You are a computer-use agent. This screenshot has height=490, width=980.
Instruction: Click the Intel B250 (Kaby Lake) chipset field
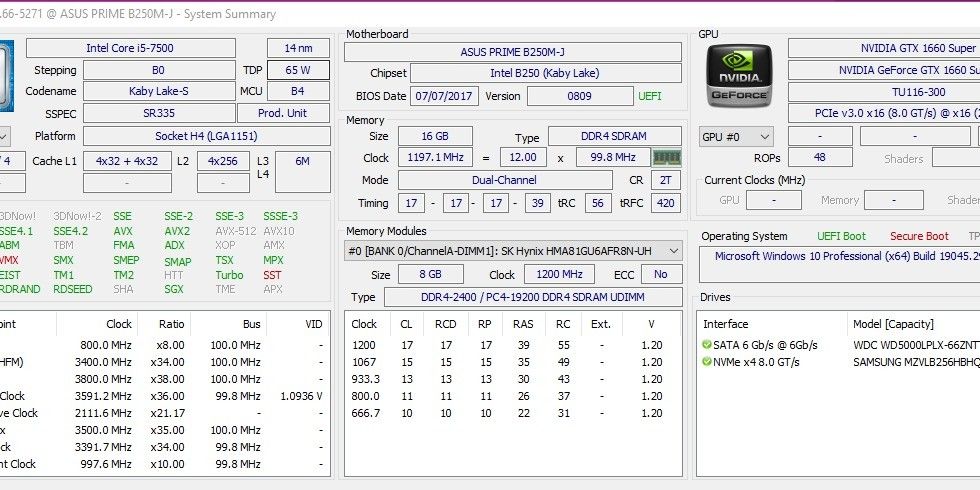(546, 73)
